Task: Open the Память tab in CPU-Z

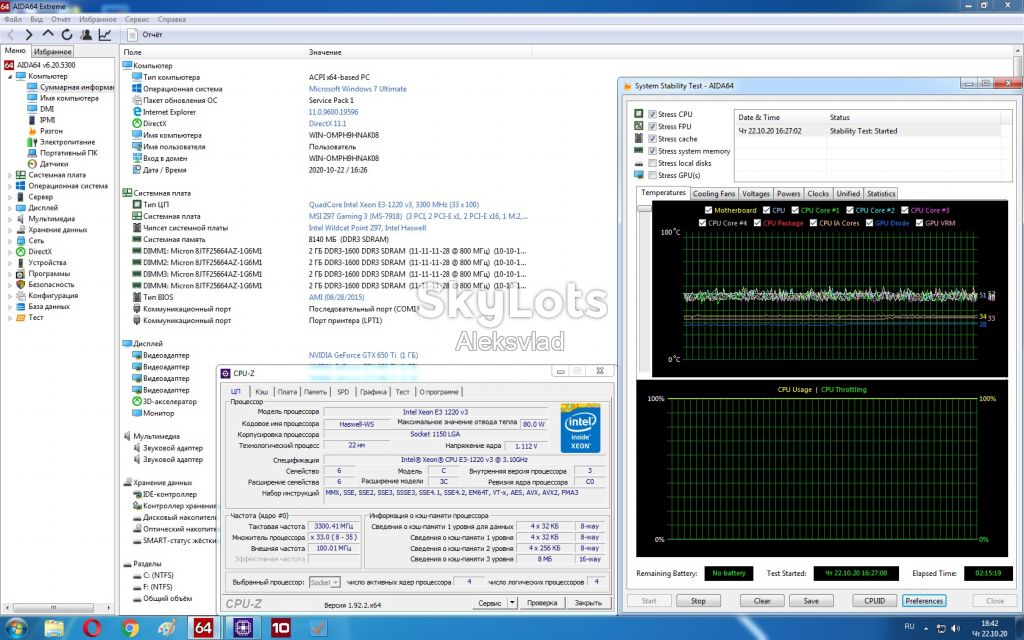Action: coord(315,392)
